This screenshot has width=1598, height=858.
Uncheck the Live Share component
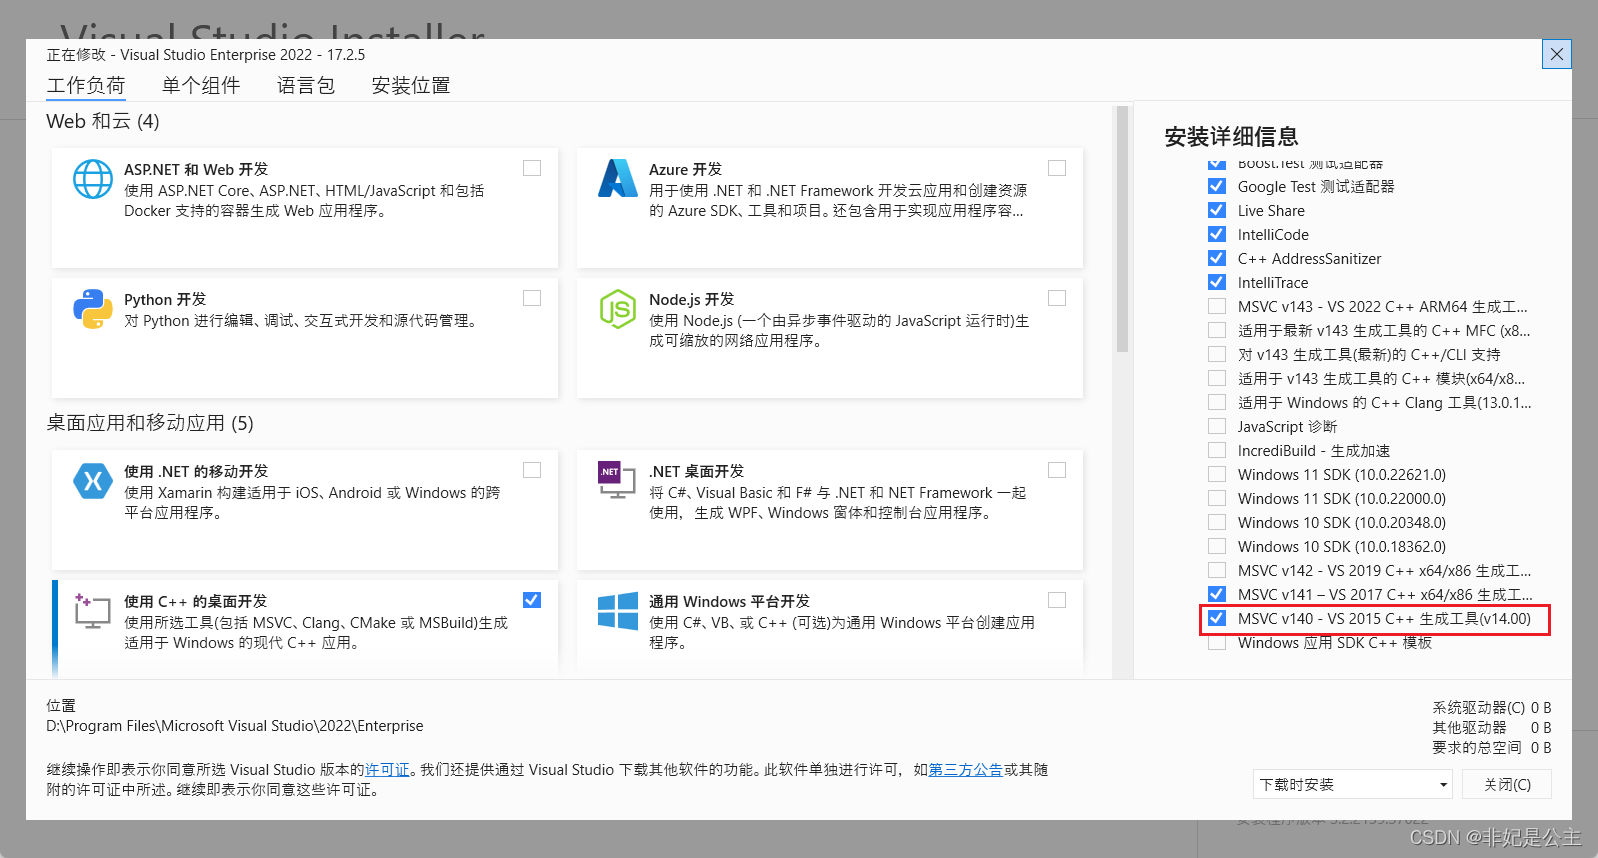point(1217,210)
